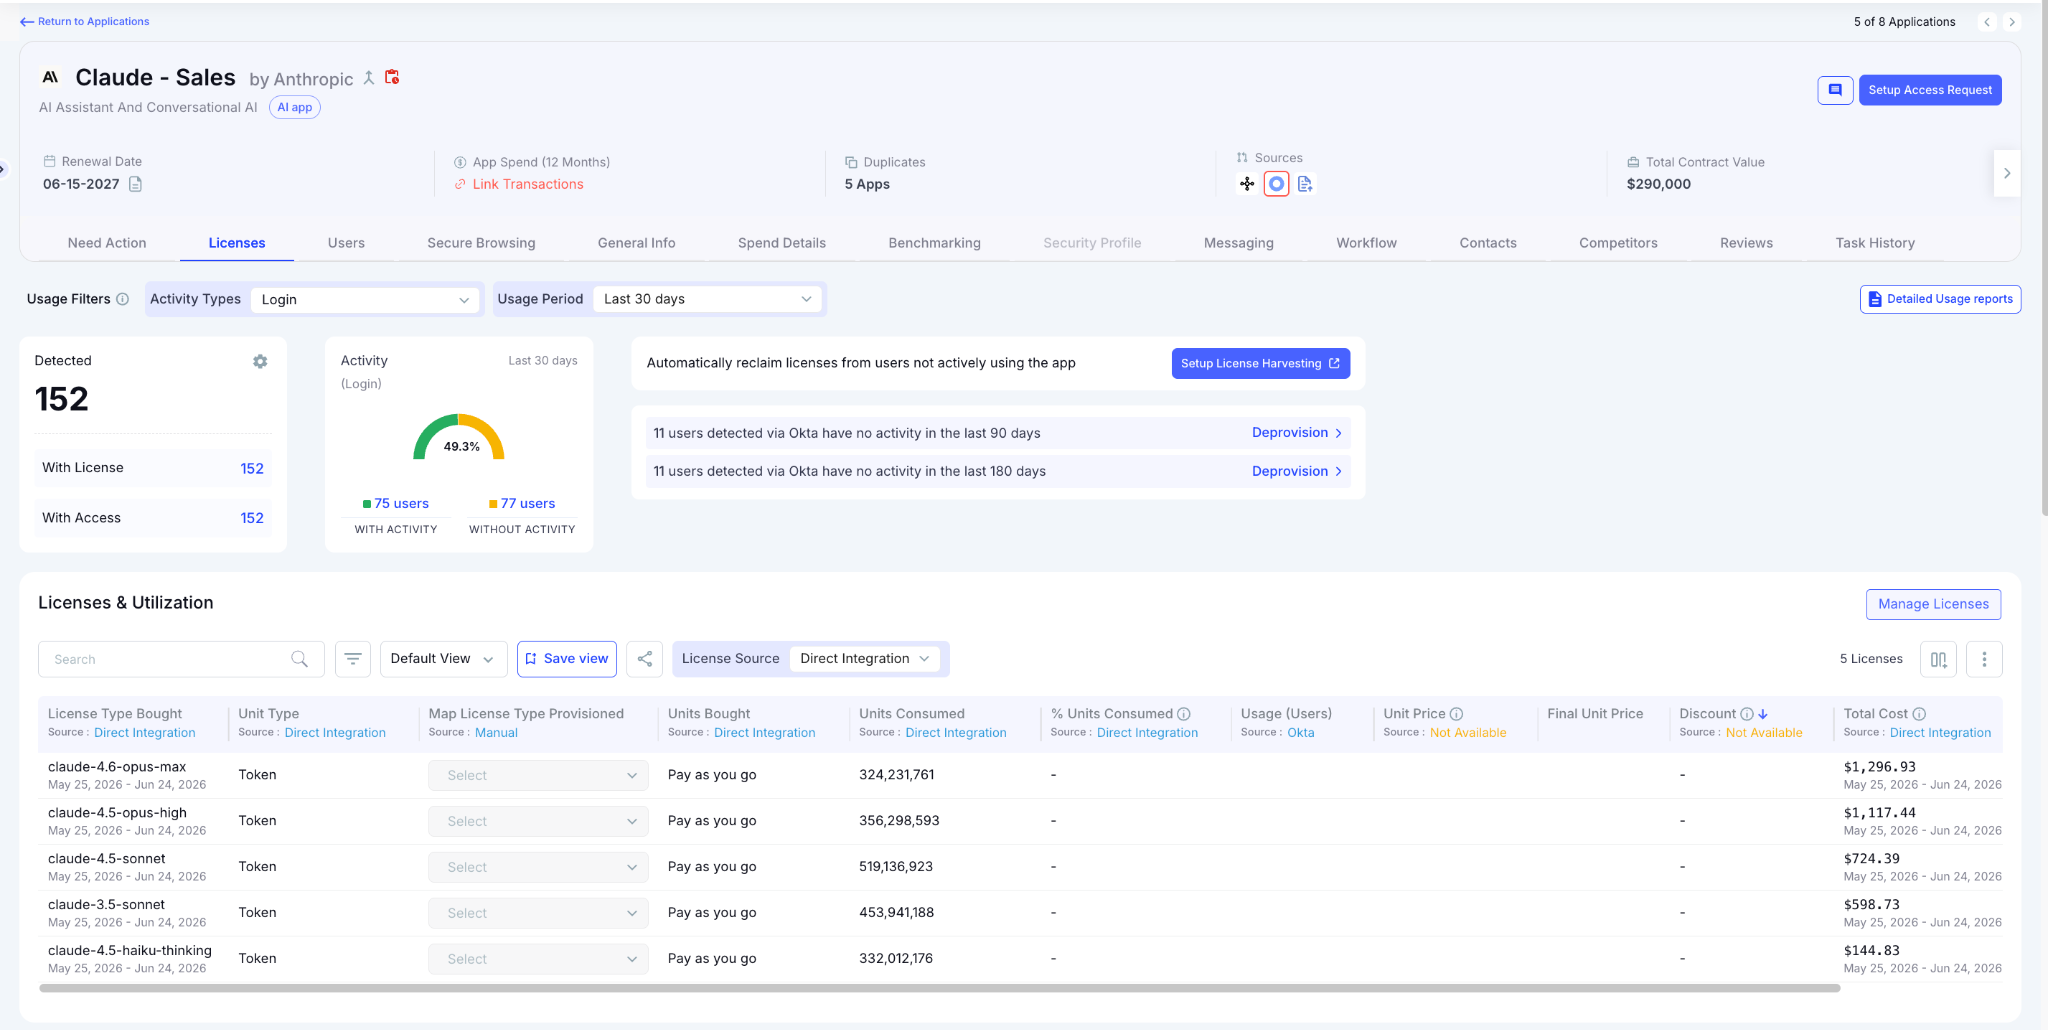Open the Select dropdown for claude-4.5-sonnet

[538, 867]
